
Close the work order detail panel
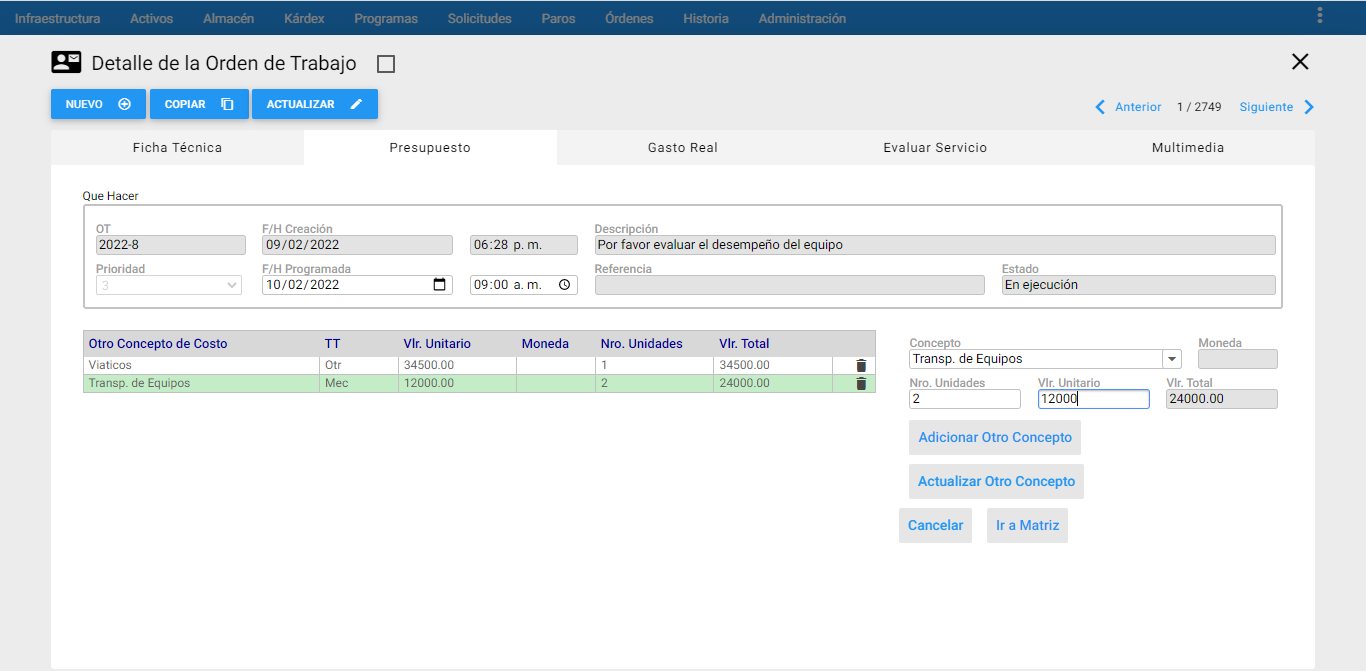pyautogui.click(x=1300, y=62)
